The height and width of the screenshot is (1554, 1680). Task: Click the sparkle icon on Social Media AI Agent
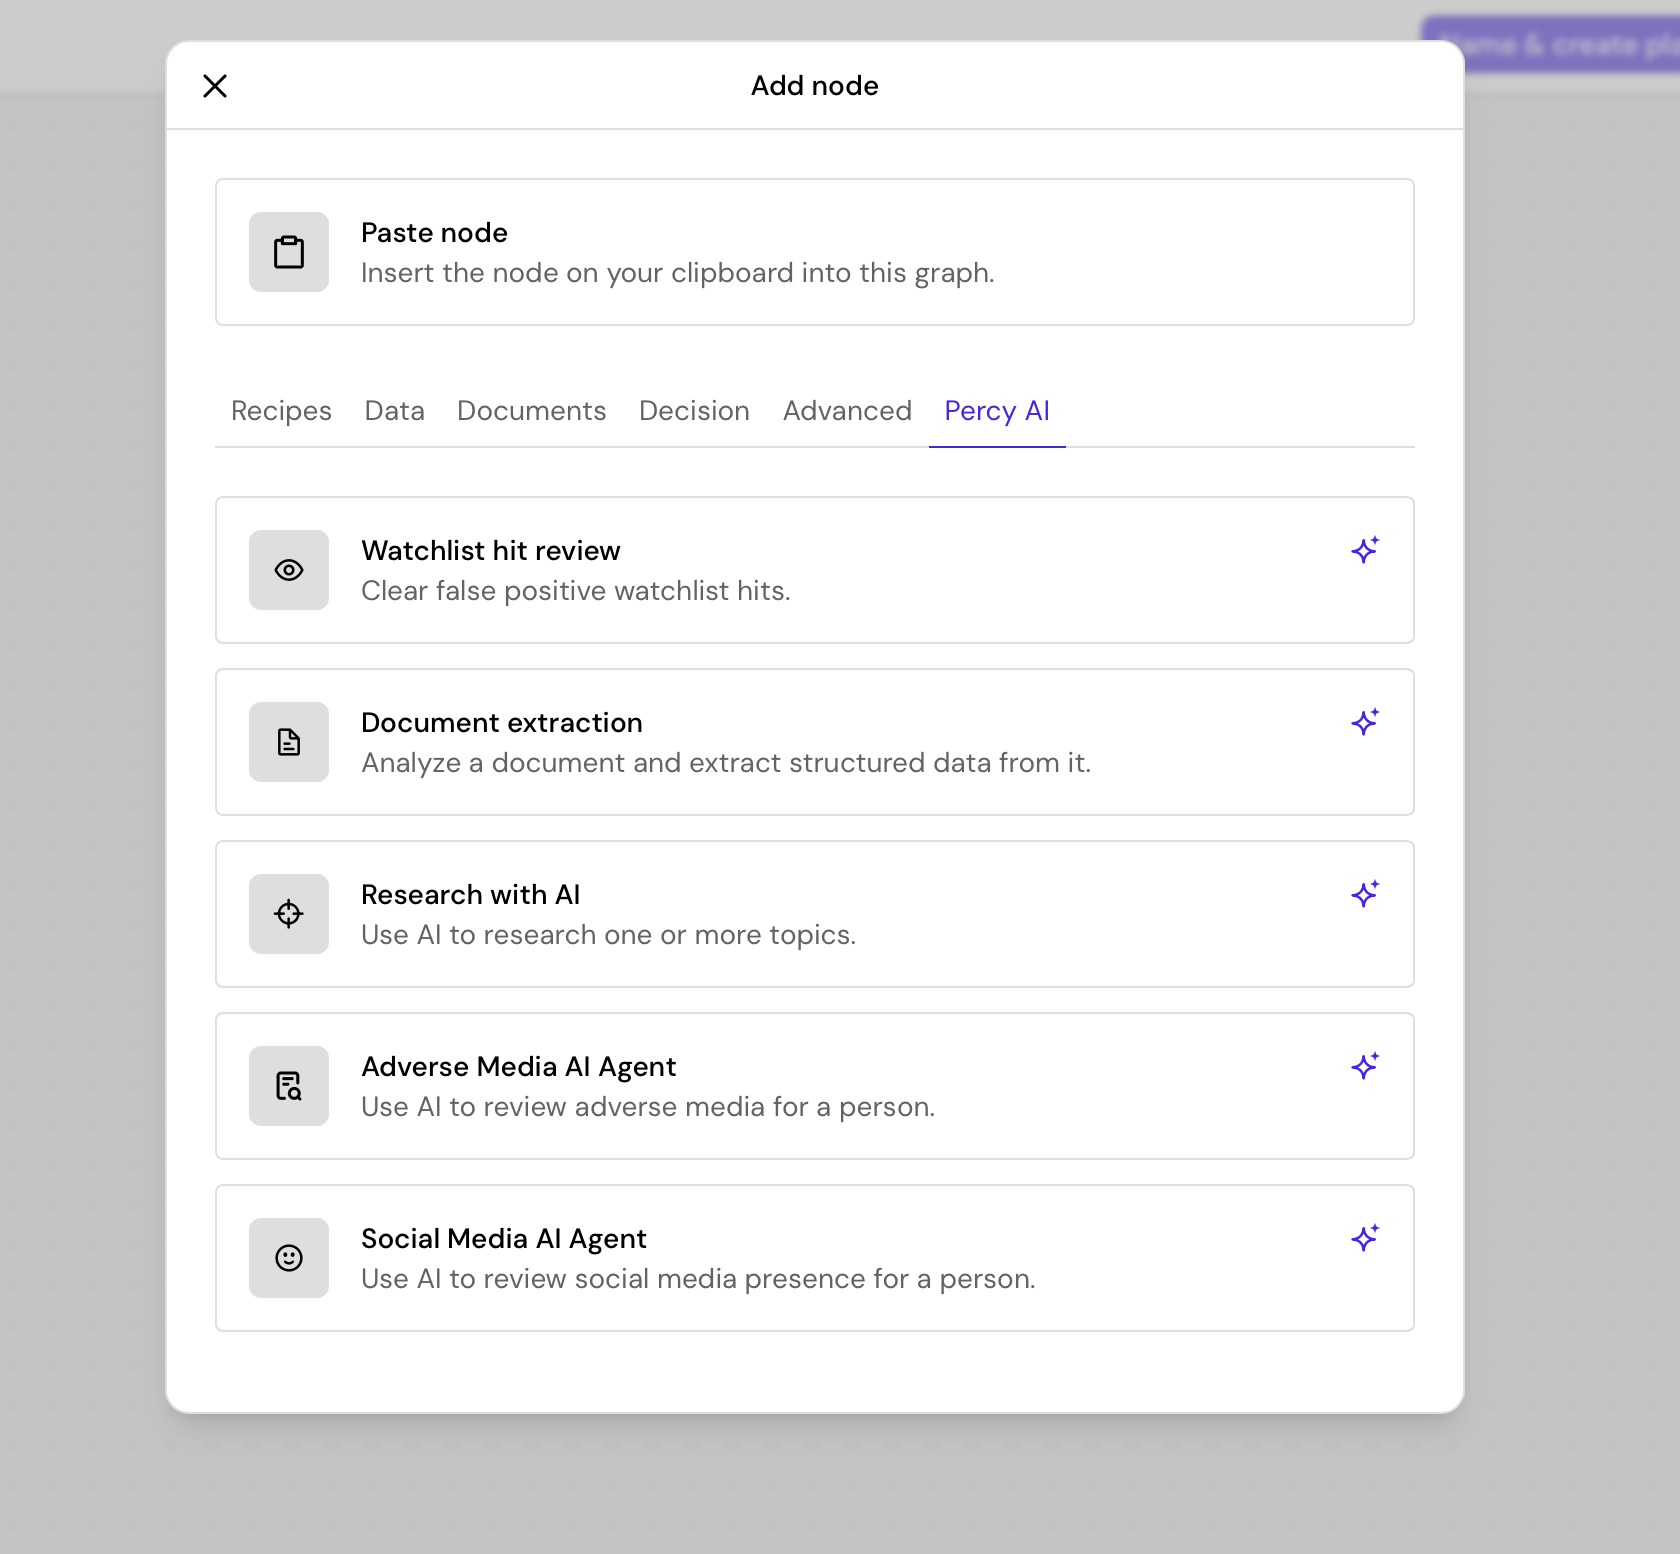1365,1238
